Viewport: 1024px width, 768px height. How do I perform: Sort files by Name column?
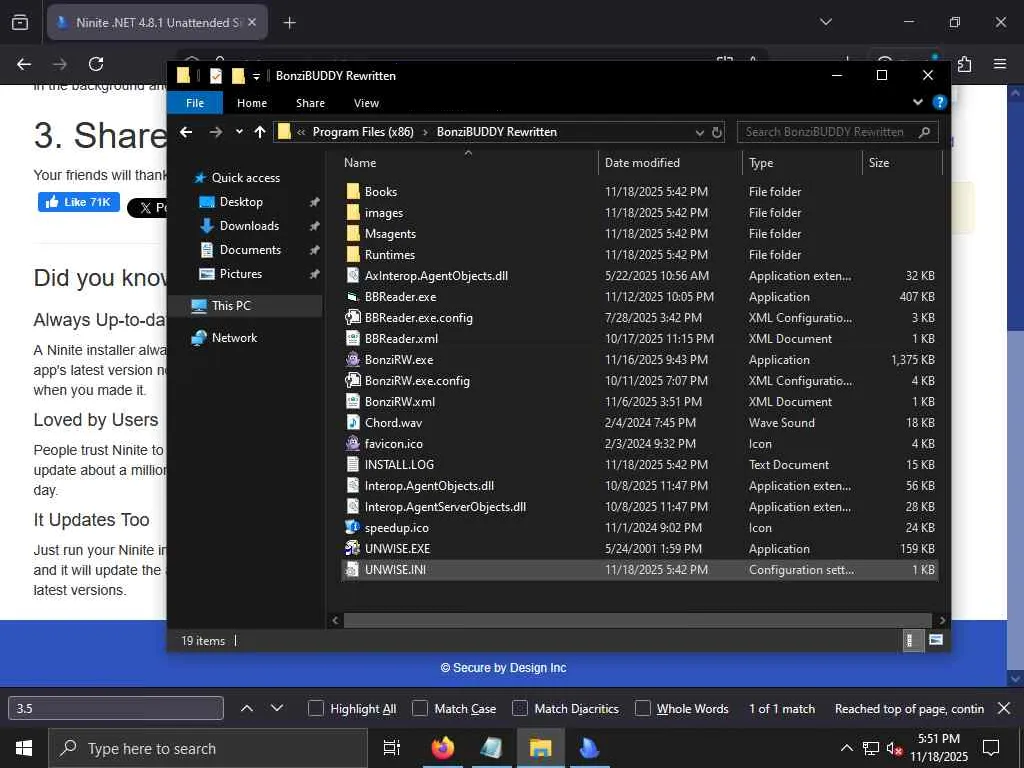tap(468, 163)
